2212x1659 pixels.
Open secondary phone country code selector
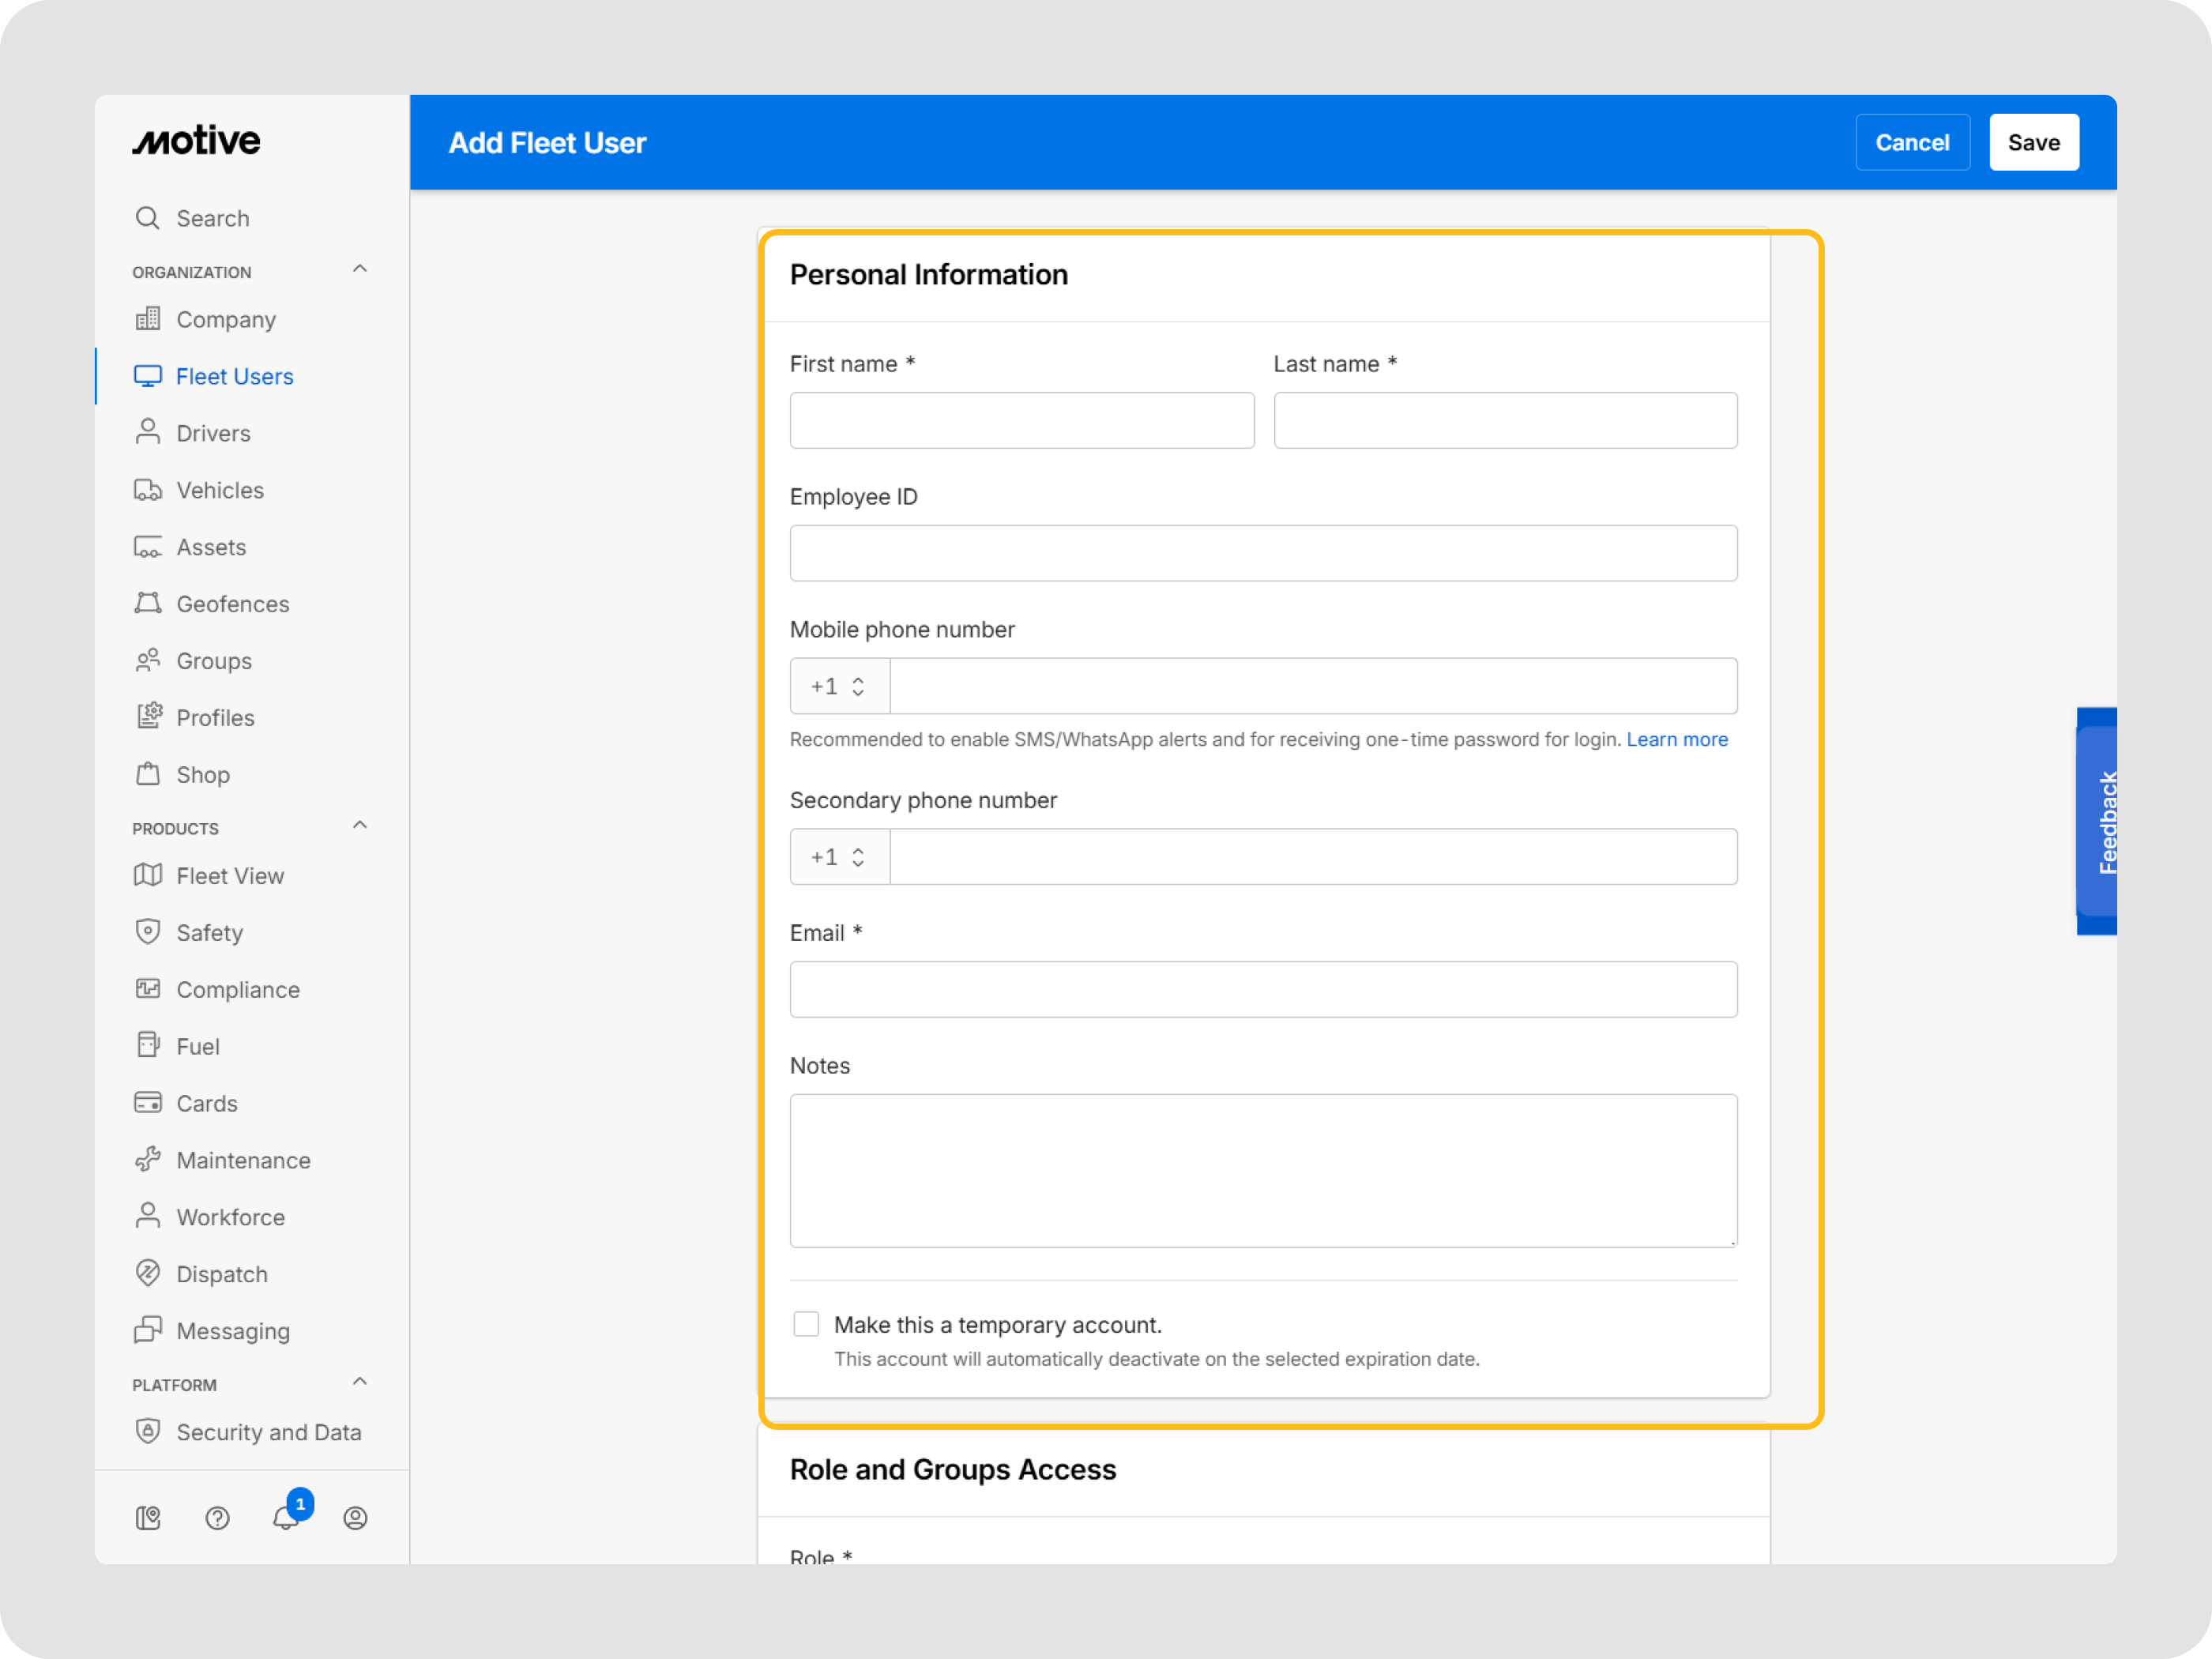tap(839, 857)
